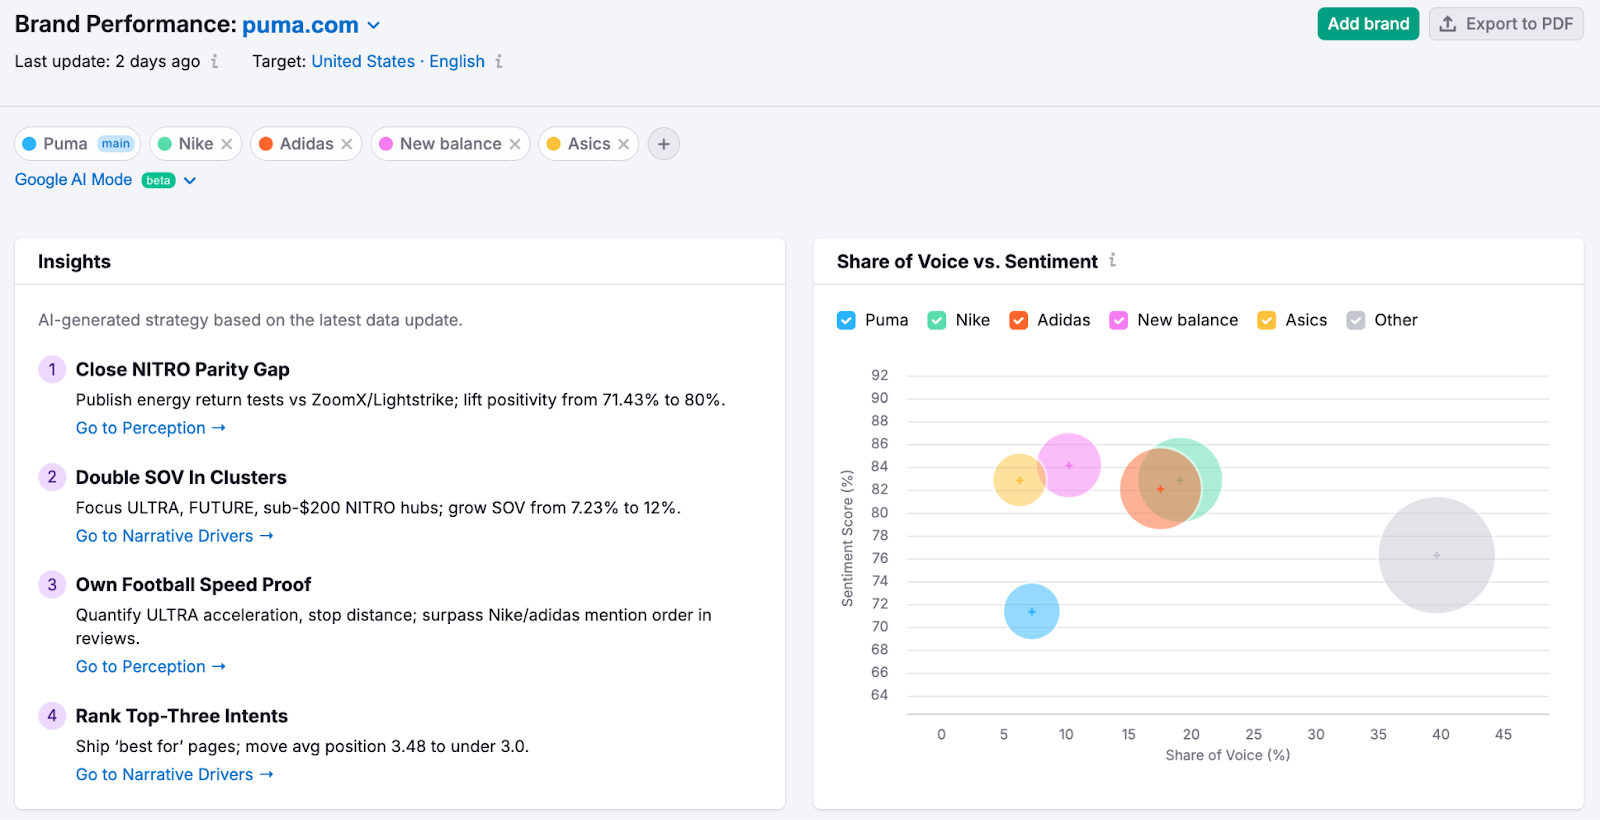
Task: Export the report to PDF
Action: point(1505,24)
